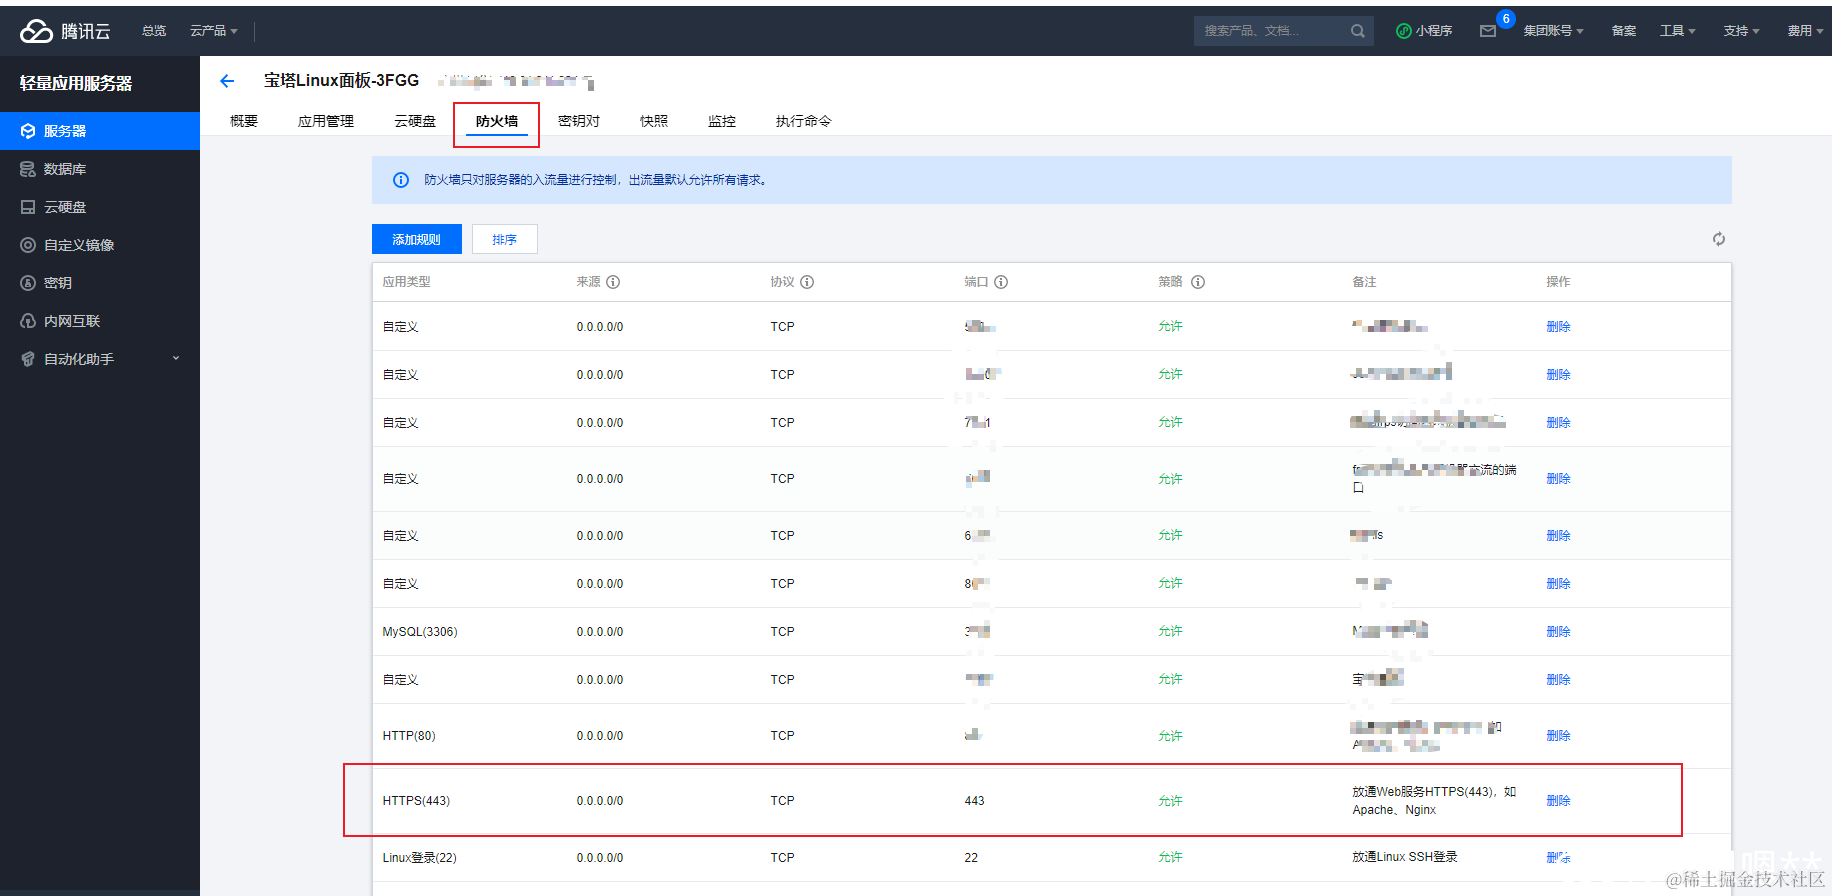
Task: Switch to the 快照 tab
Action: [x=654, y=121]
